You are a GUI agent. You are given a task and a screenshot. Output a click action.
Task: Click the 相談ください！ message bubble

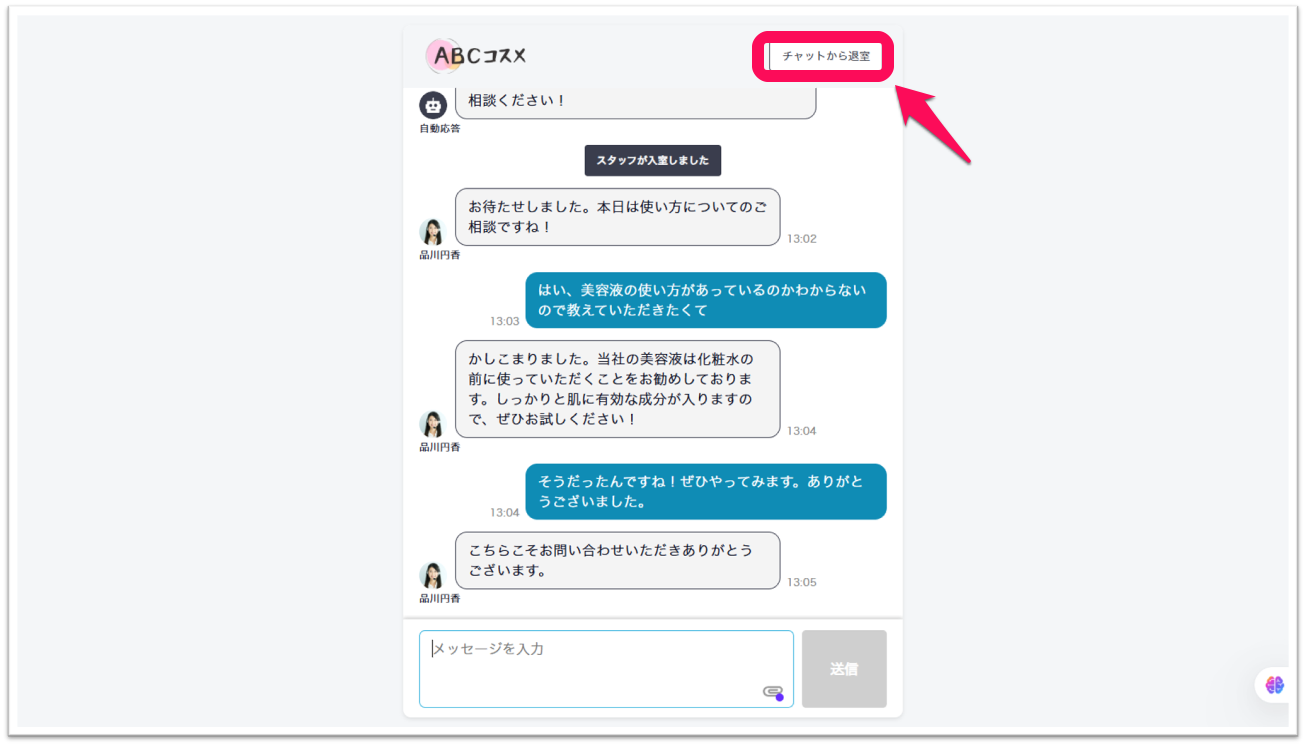(x=636, y=102)
